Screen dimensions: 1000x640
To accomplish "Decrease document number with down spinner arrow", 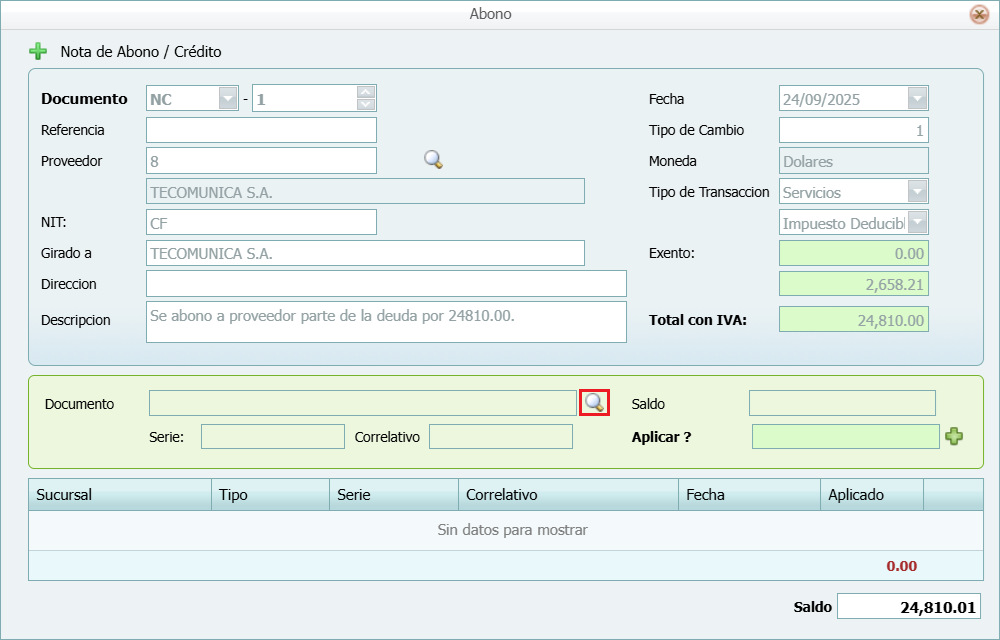I will [366, 104].
